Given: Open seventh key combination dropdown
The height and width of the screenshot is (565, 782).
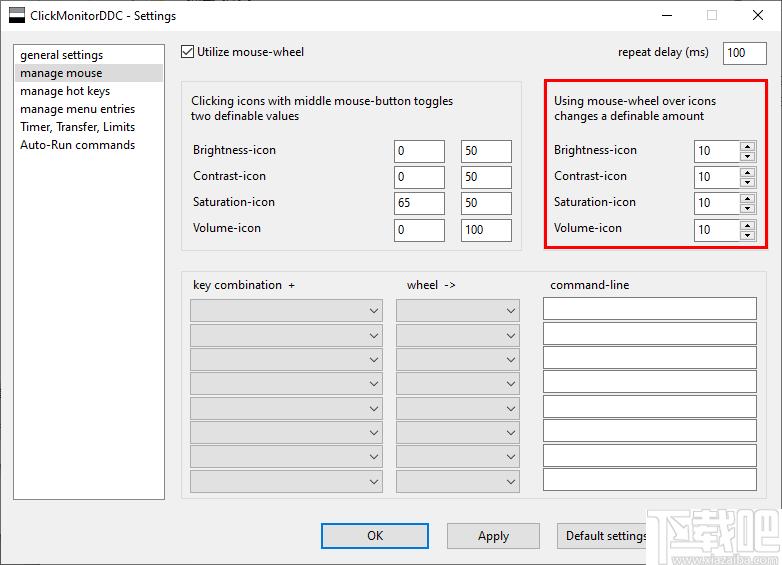Looking at the screenshot, I should 286,456.
